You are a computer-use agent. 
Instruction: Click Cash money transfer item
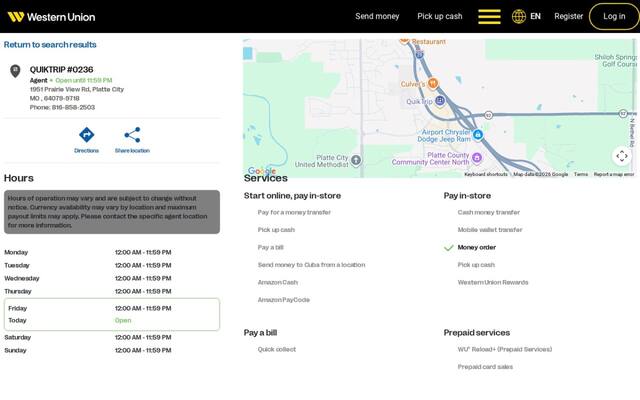click(x=489, y=212)
